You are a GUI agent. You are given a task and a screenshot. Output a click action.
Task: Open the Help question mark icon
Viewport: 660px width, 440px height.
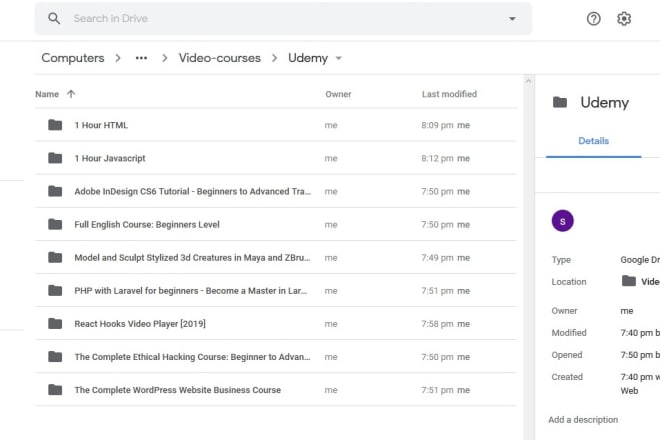[x=593, y=19]
